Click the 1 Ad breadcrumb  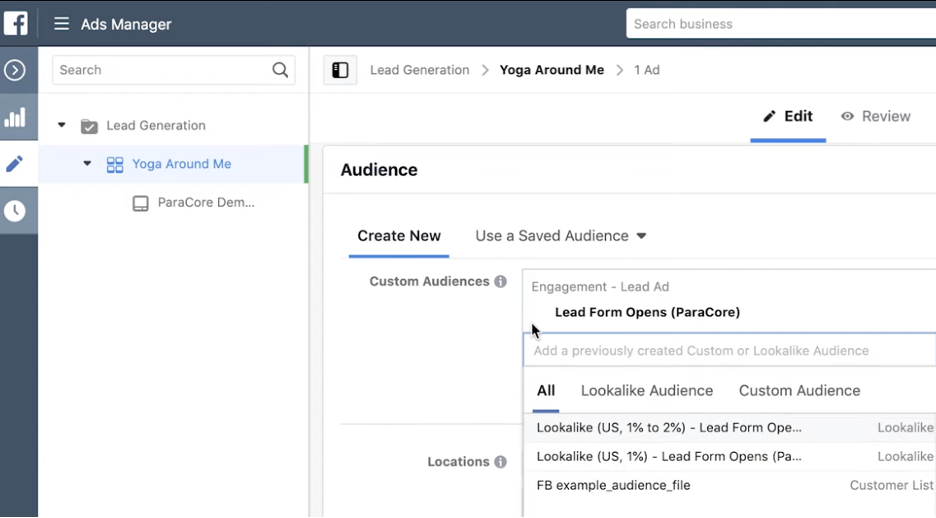[x=646, y=70]
